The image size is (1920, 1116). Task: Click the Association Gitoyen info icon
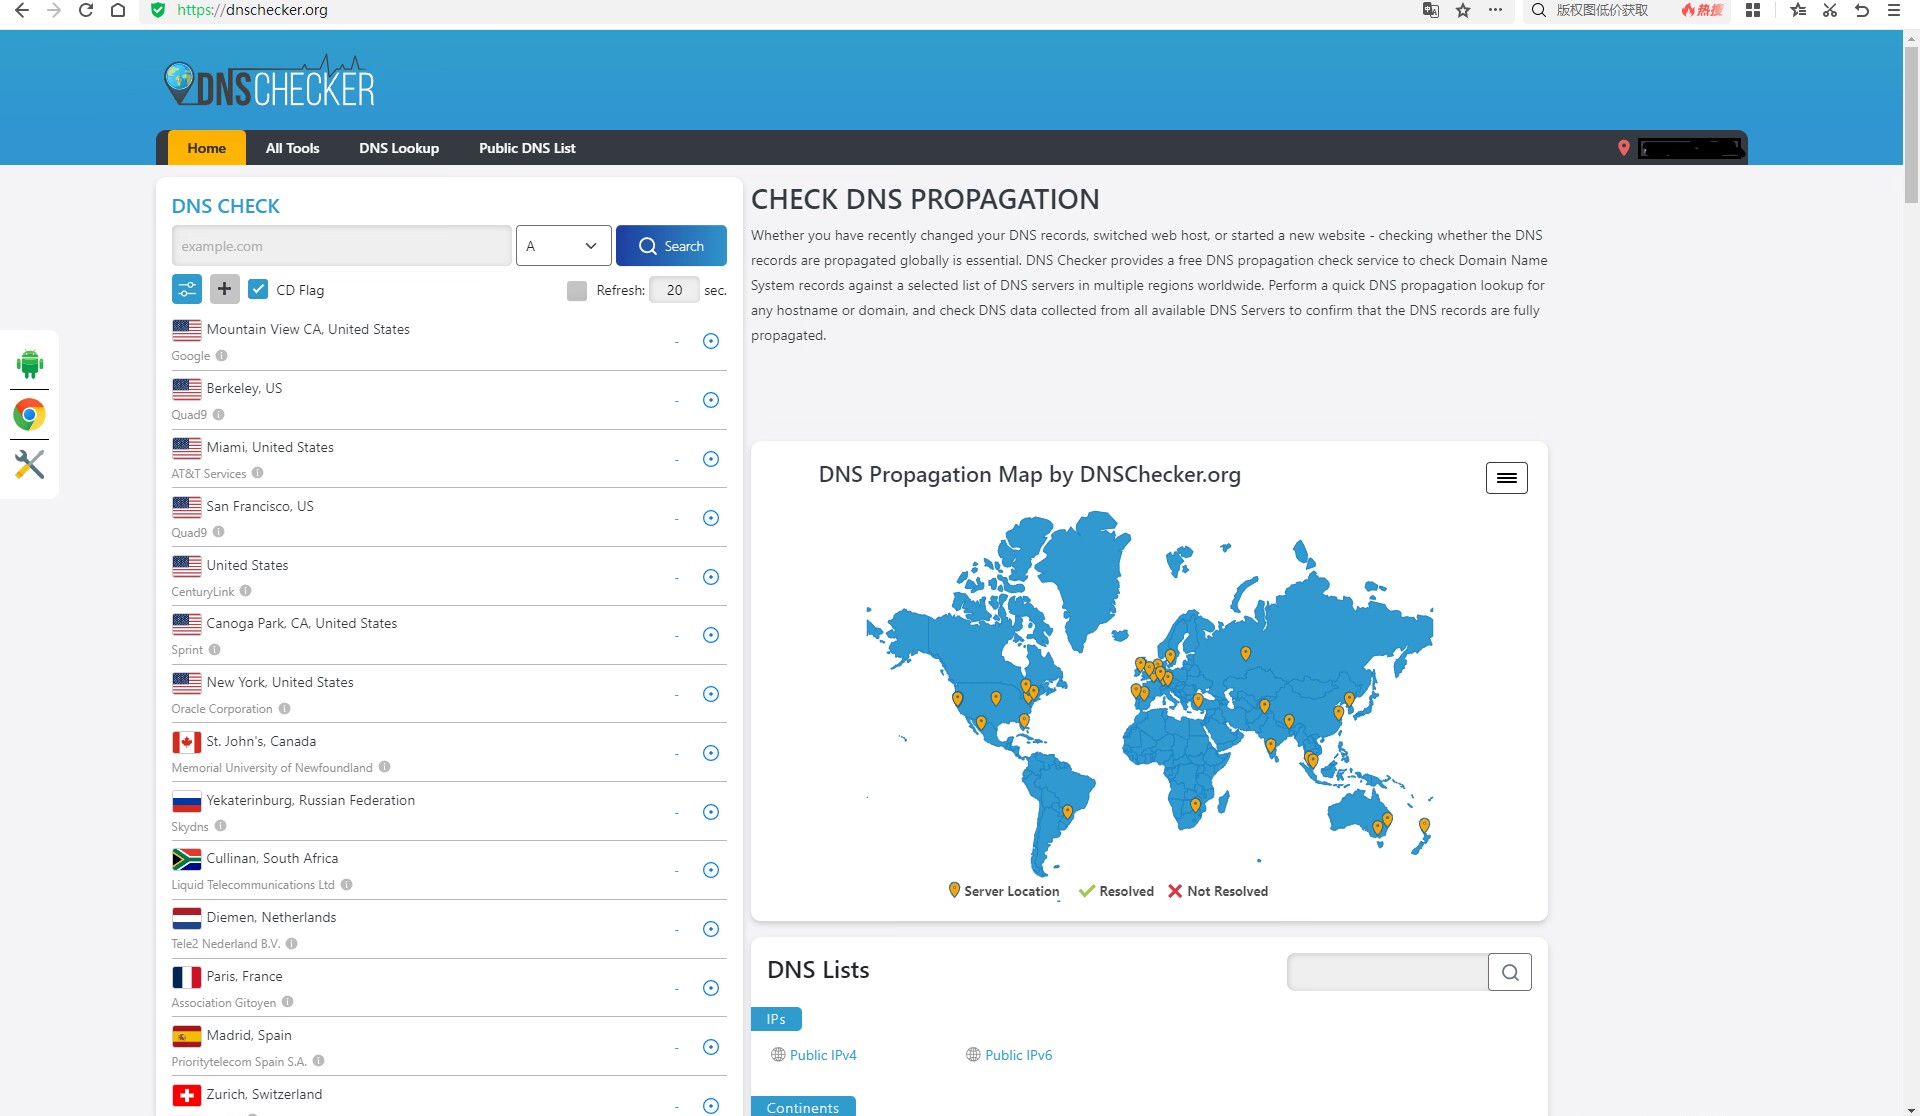coord(288,1003)
